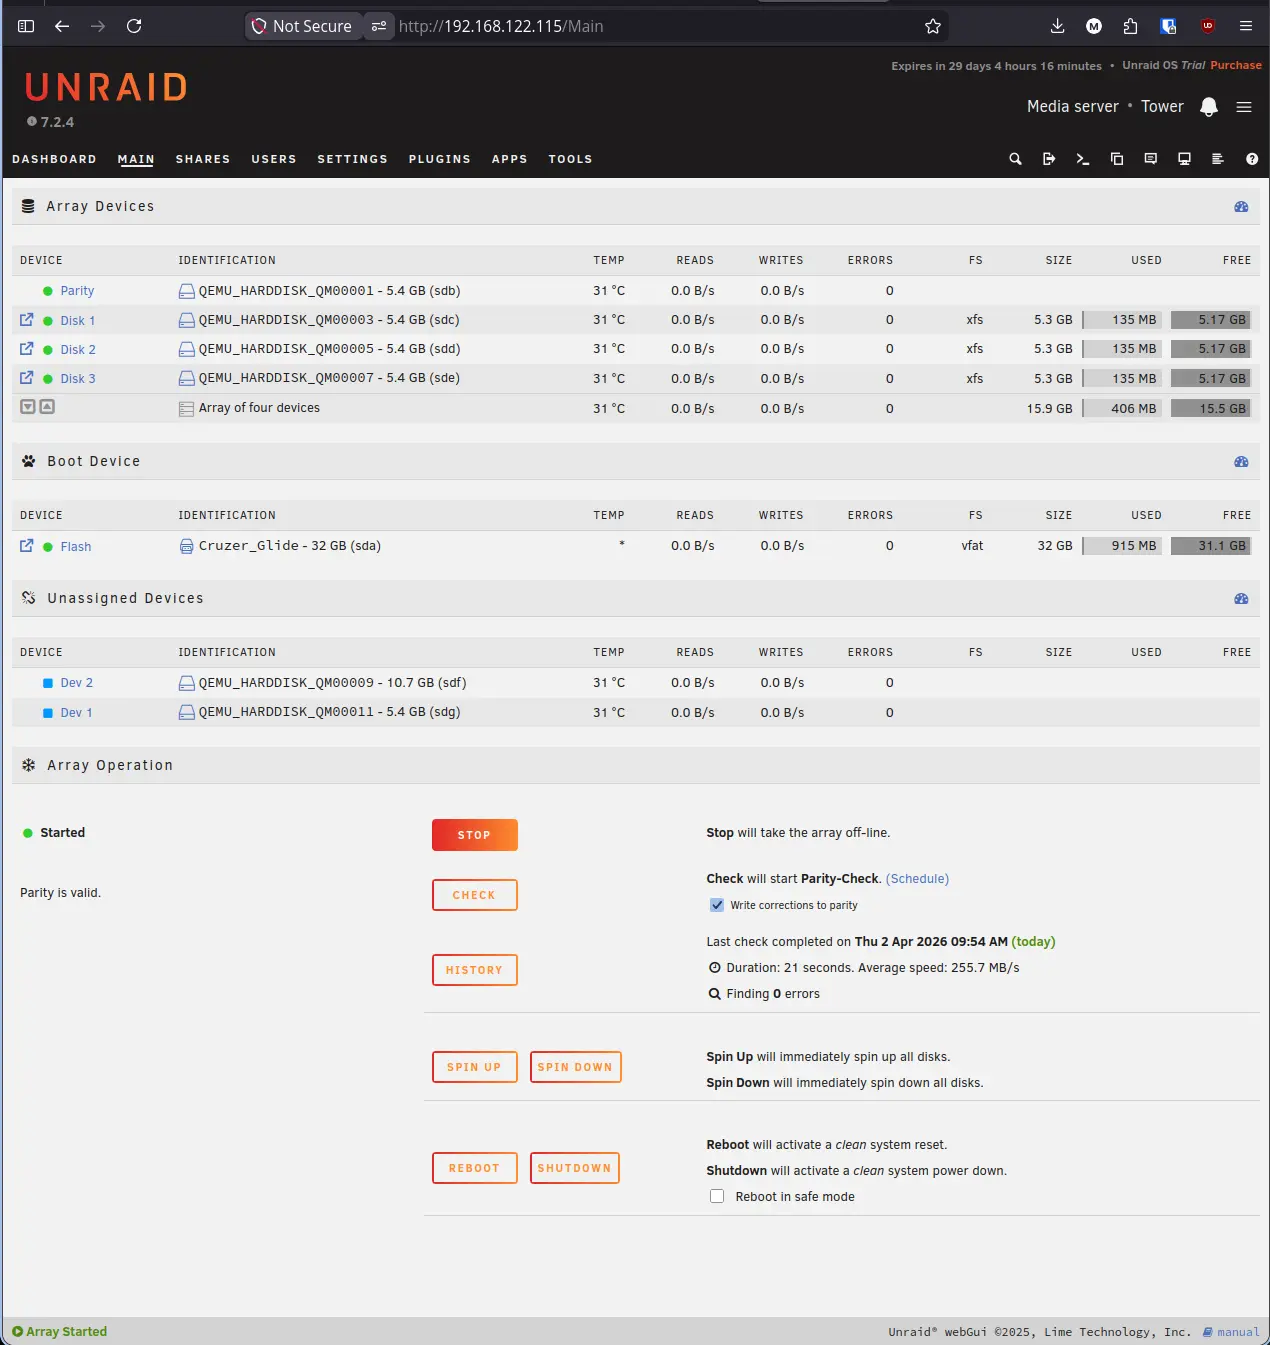1270x1345 pixels.
Task: Open the Tools tab
Action: point(570,159)
